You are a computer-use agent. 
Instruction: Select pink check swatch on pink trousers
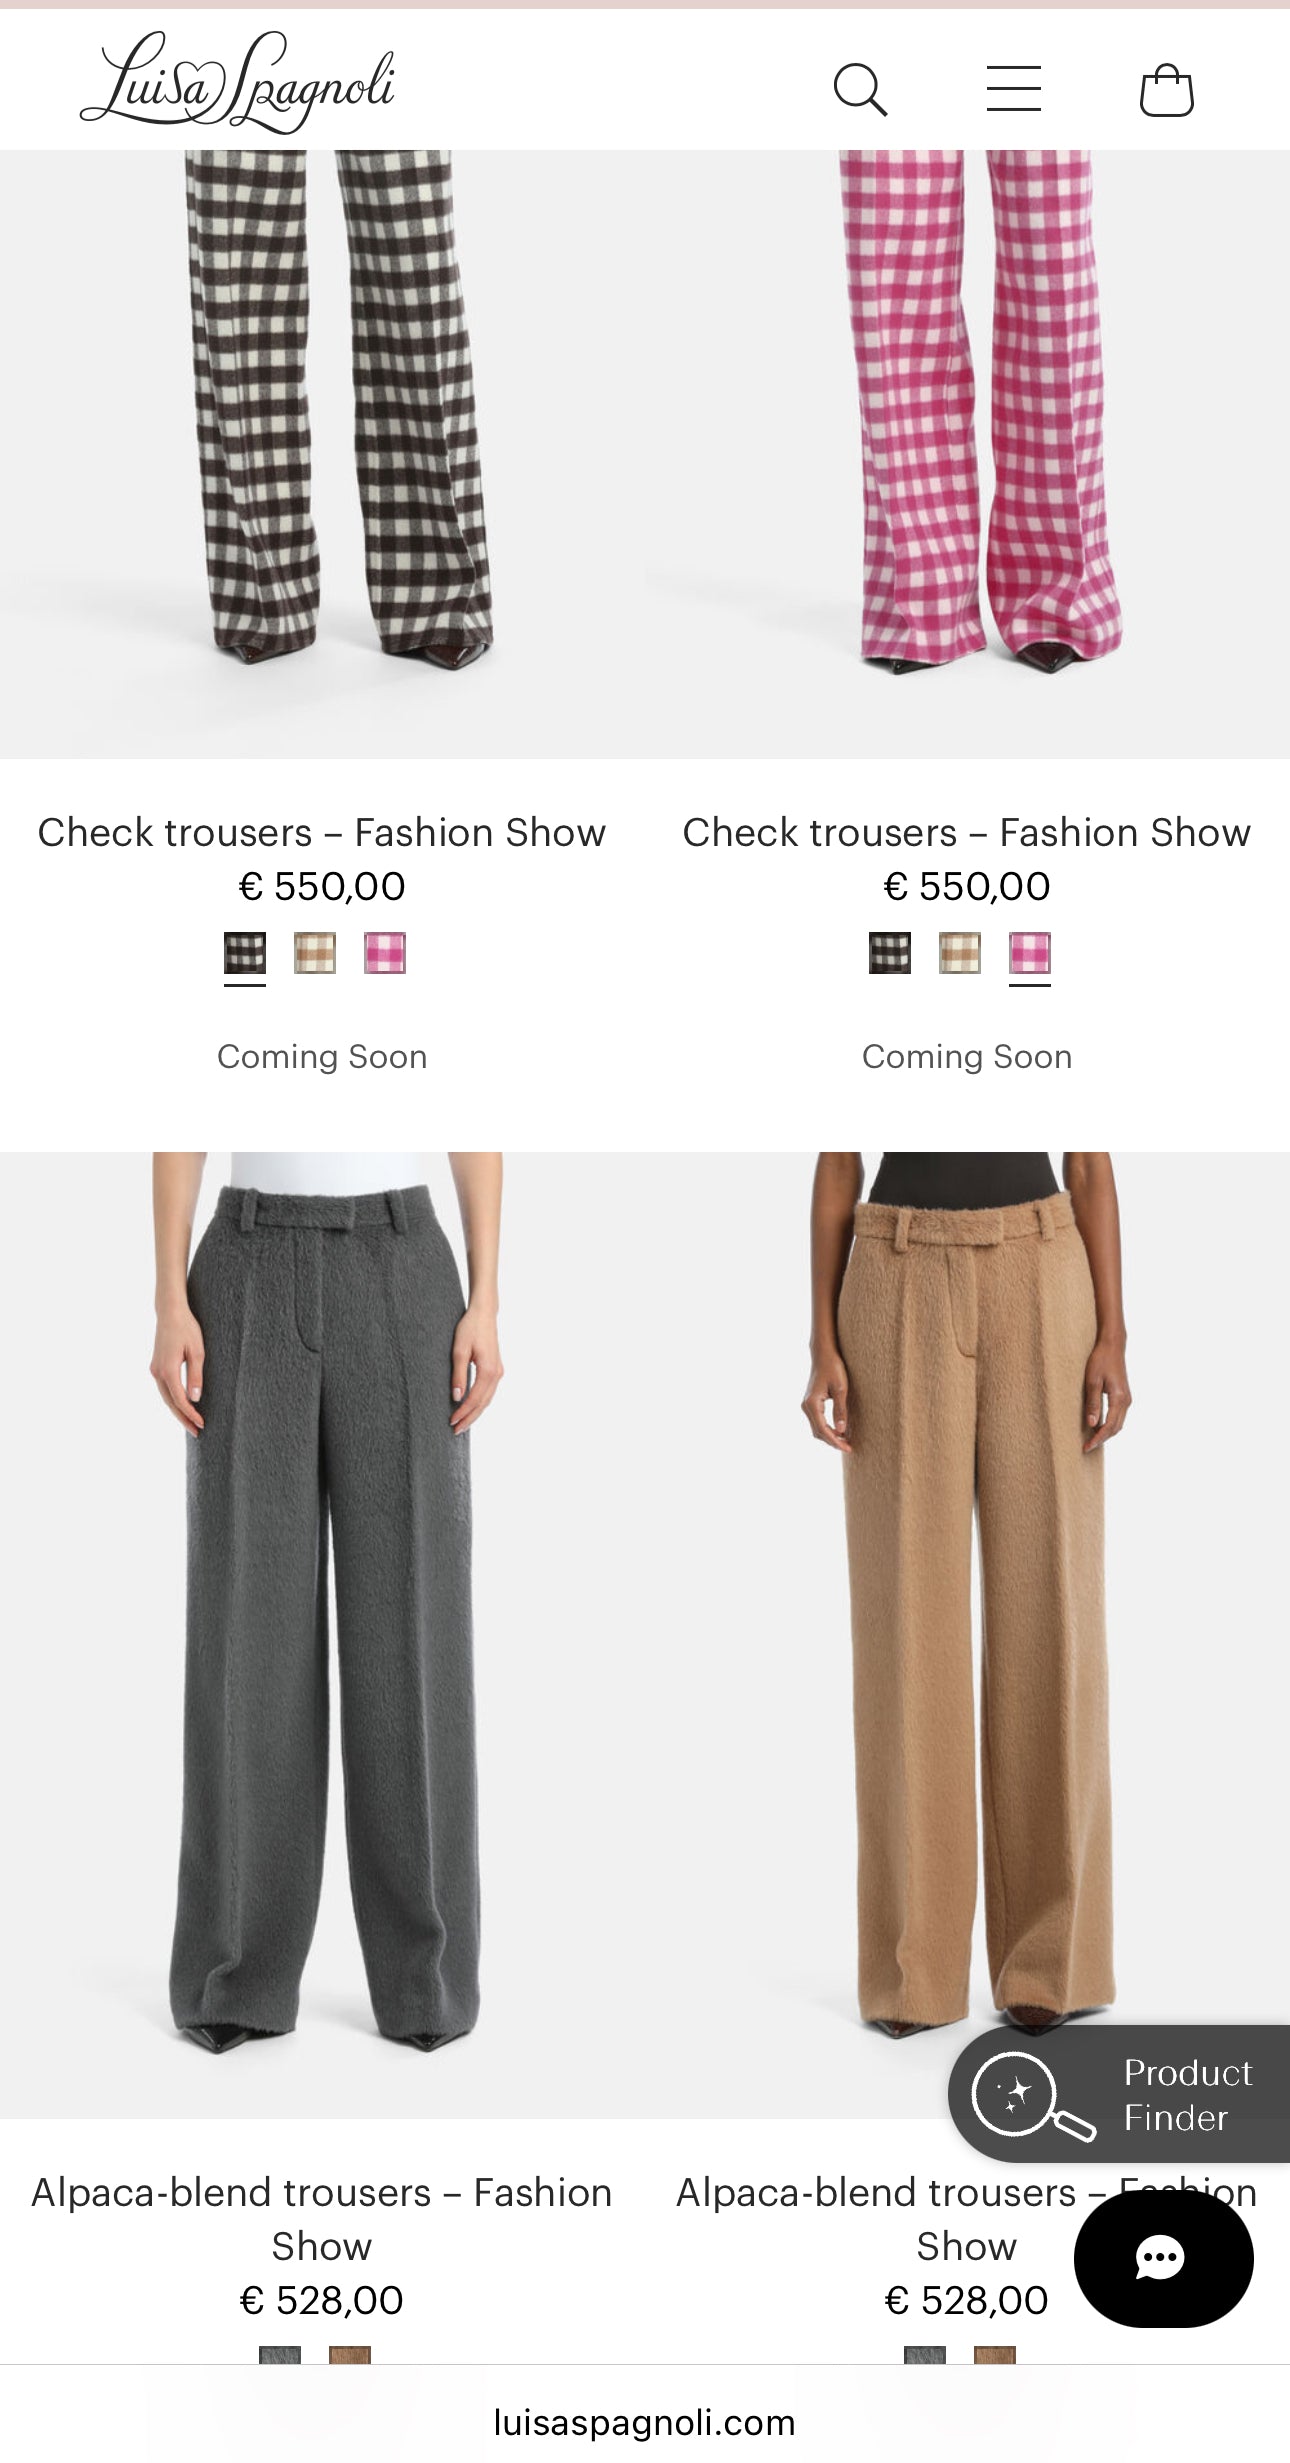tap(1030, 953)
